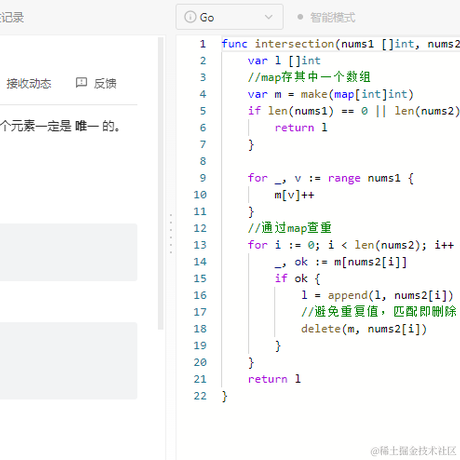Click 'if len(nums1) == 0' line
This screenshot has height=460, width=460.
click(x=354, y=111)
